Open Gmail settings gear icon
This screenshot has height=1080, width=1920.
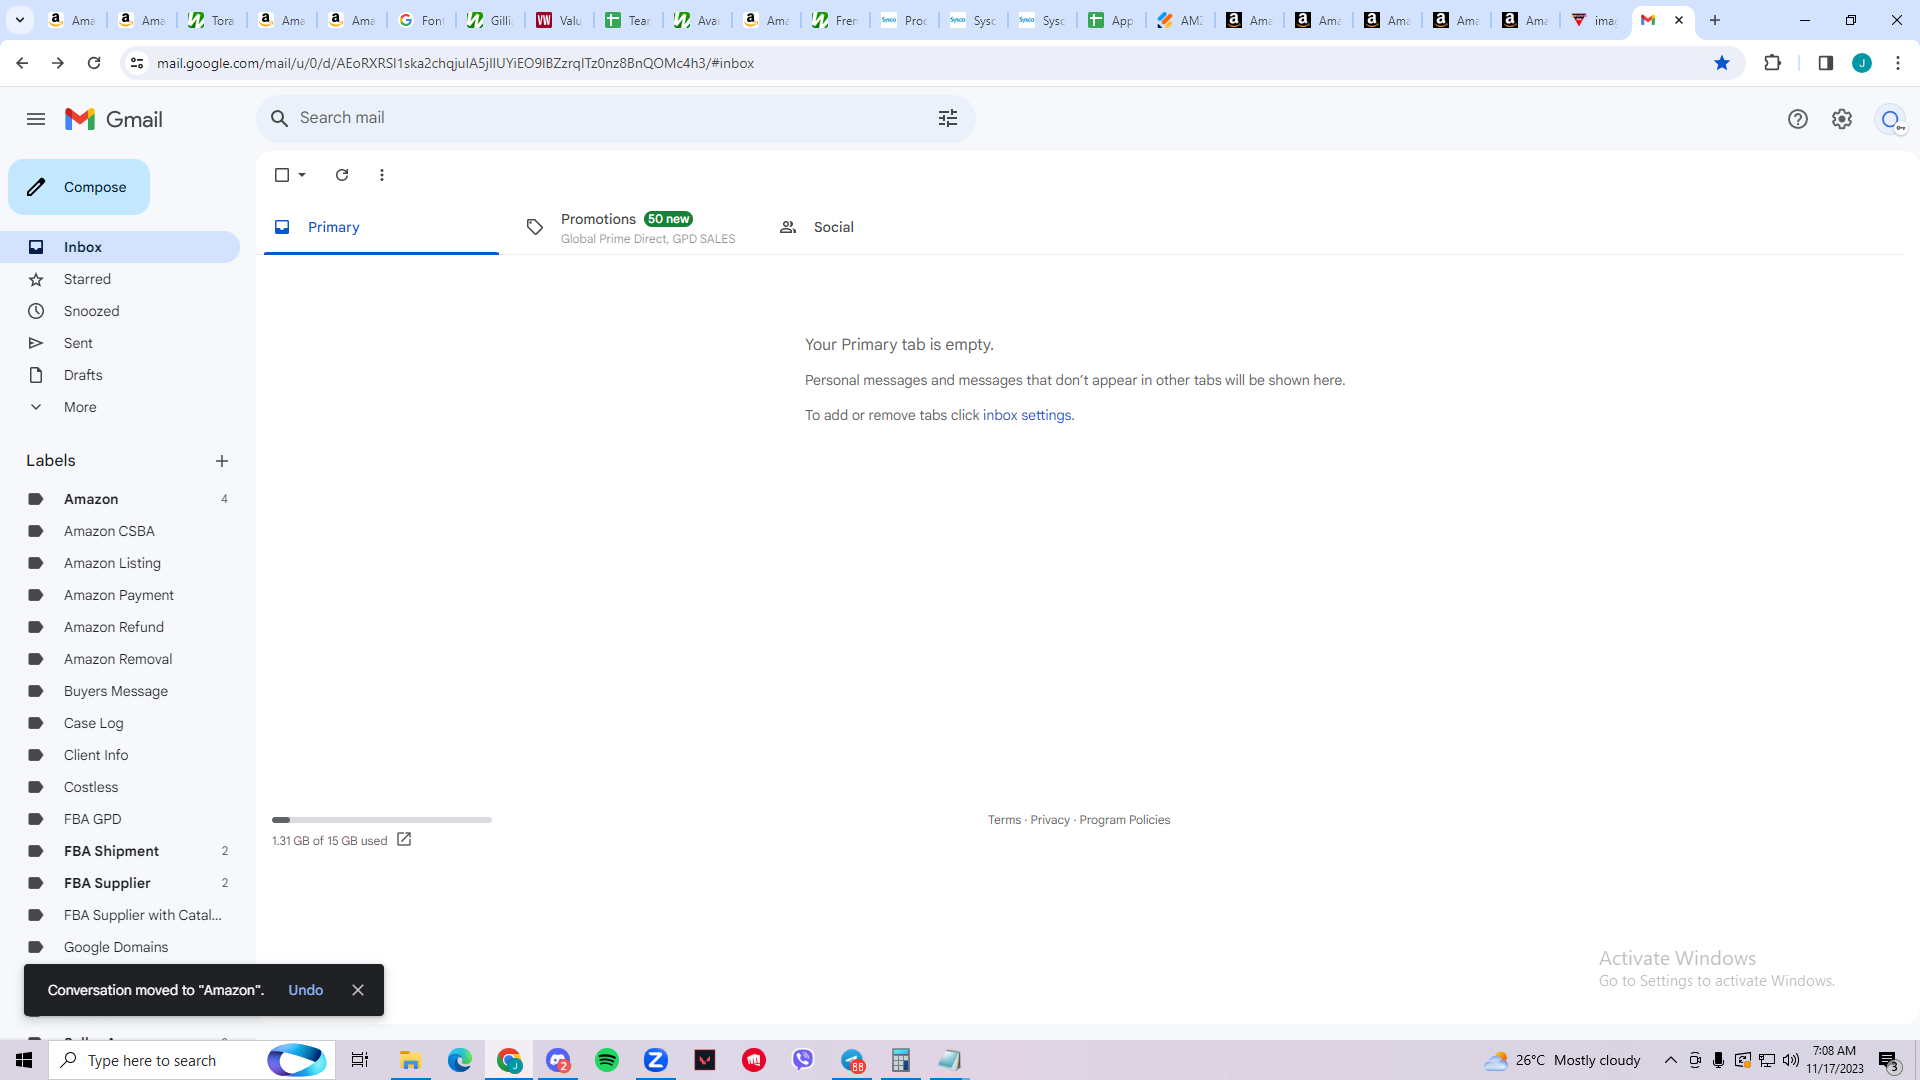tap(1842, 119)
